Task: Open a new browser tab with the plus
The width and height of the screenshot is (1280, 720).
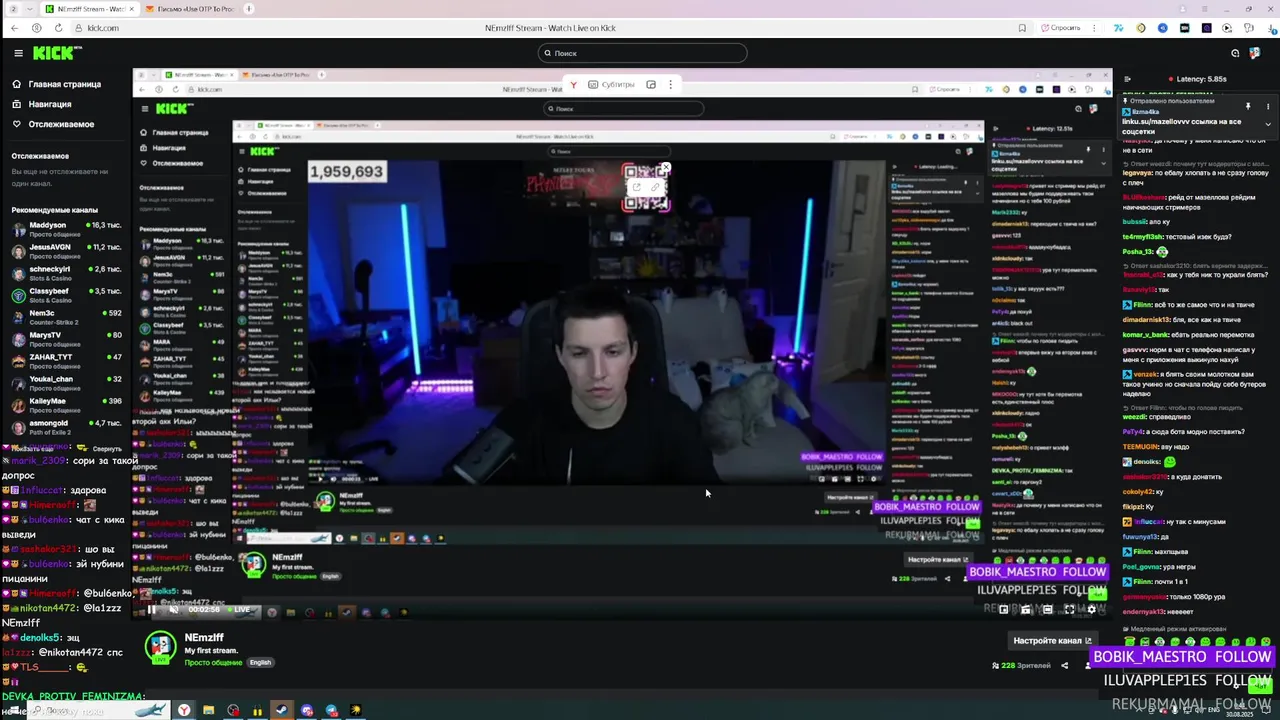Action: 249,9
